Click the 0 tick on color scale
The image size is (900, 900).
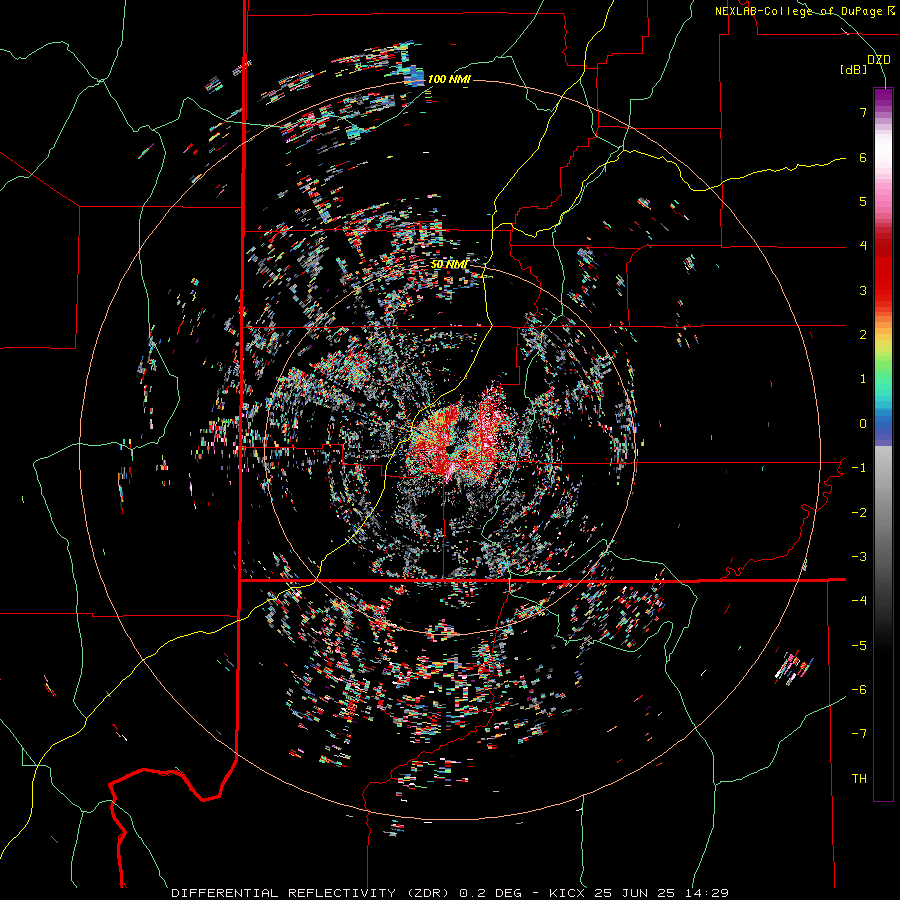point(863,424)
